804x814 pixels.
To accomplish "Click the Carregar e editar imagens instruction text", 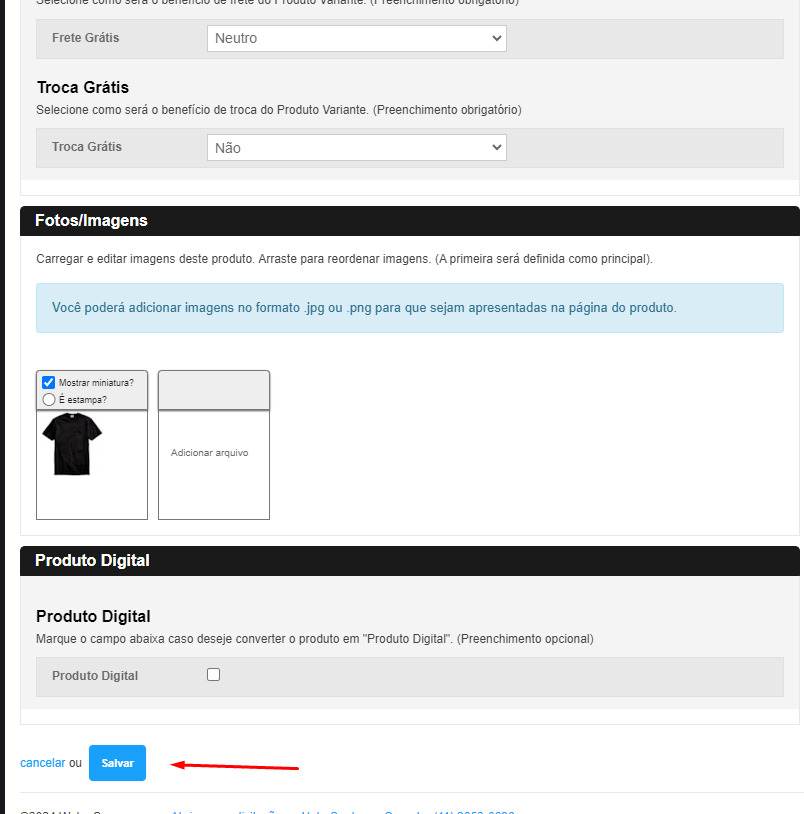I will [344, 259].
